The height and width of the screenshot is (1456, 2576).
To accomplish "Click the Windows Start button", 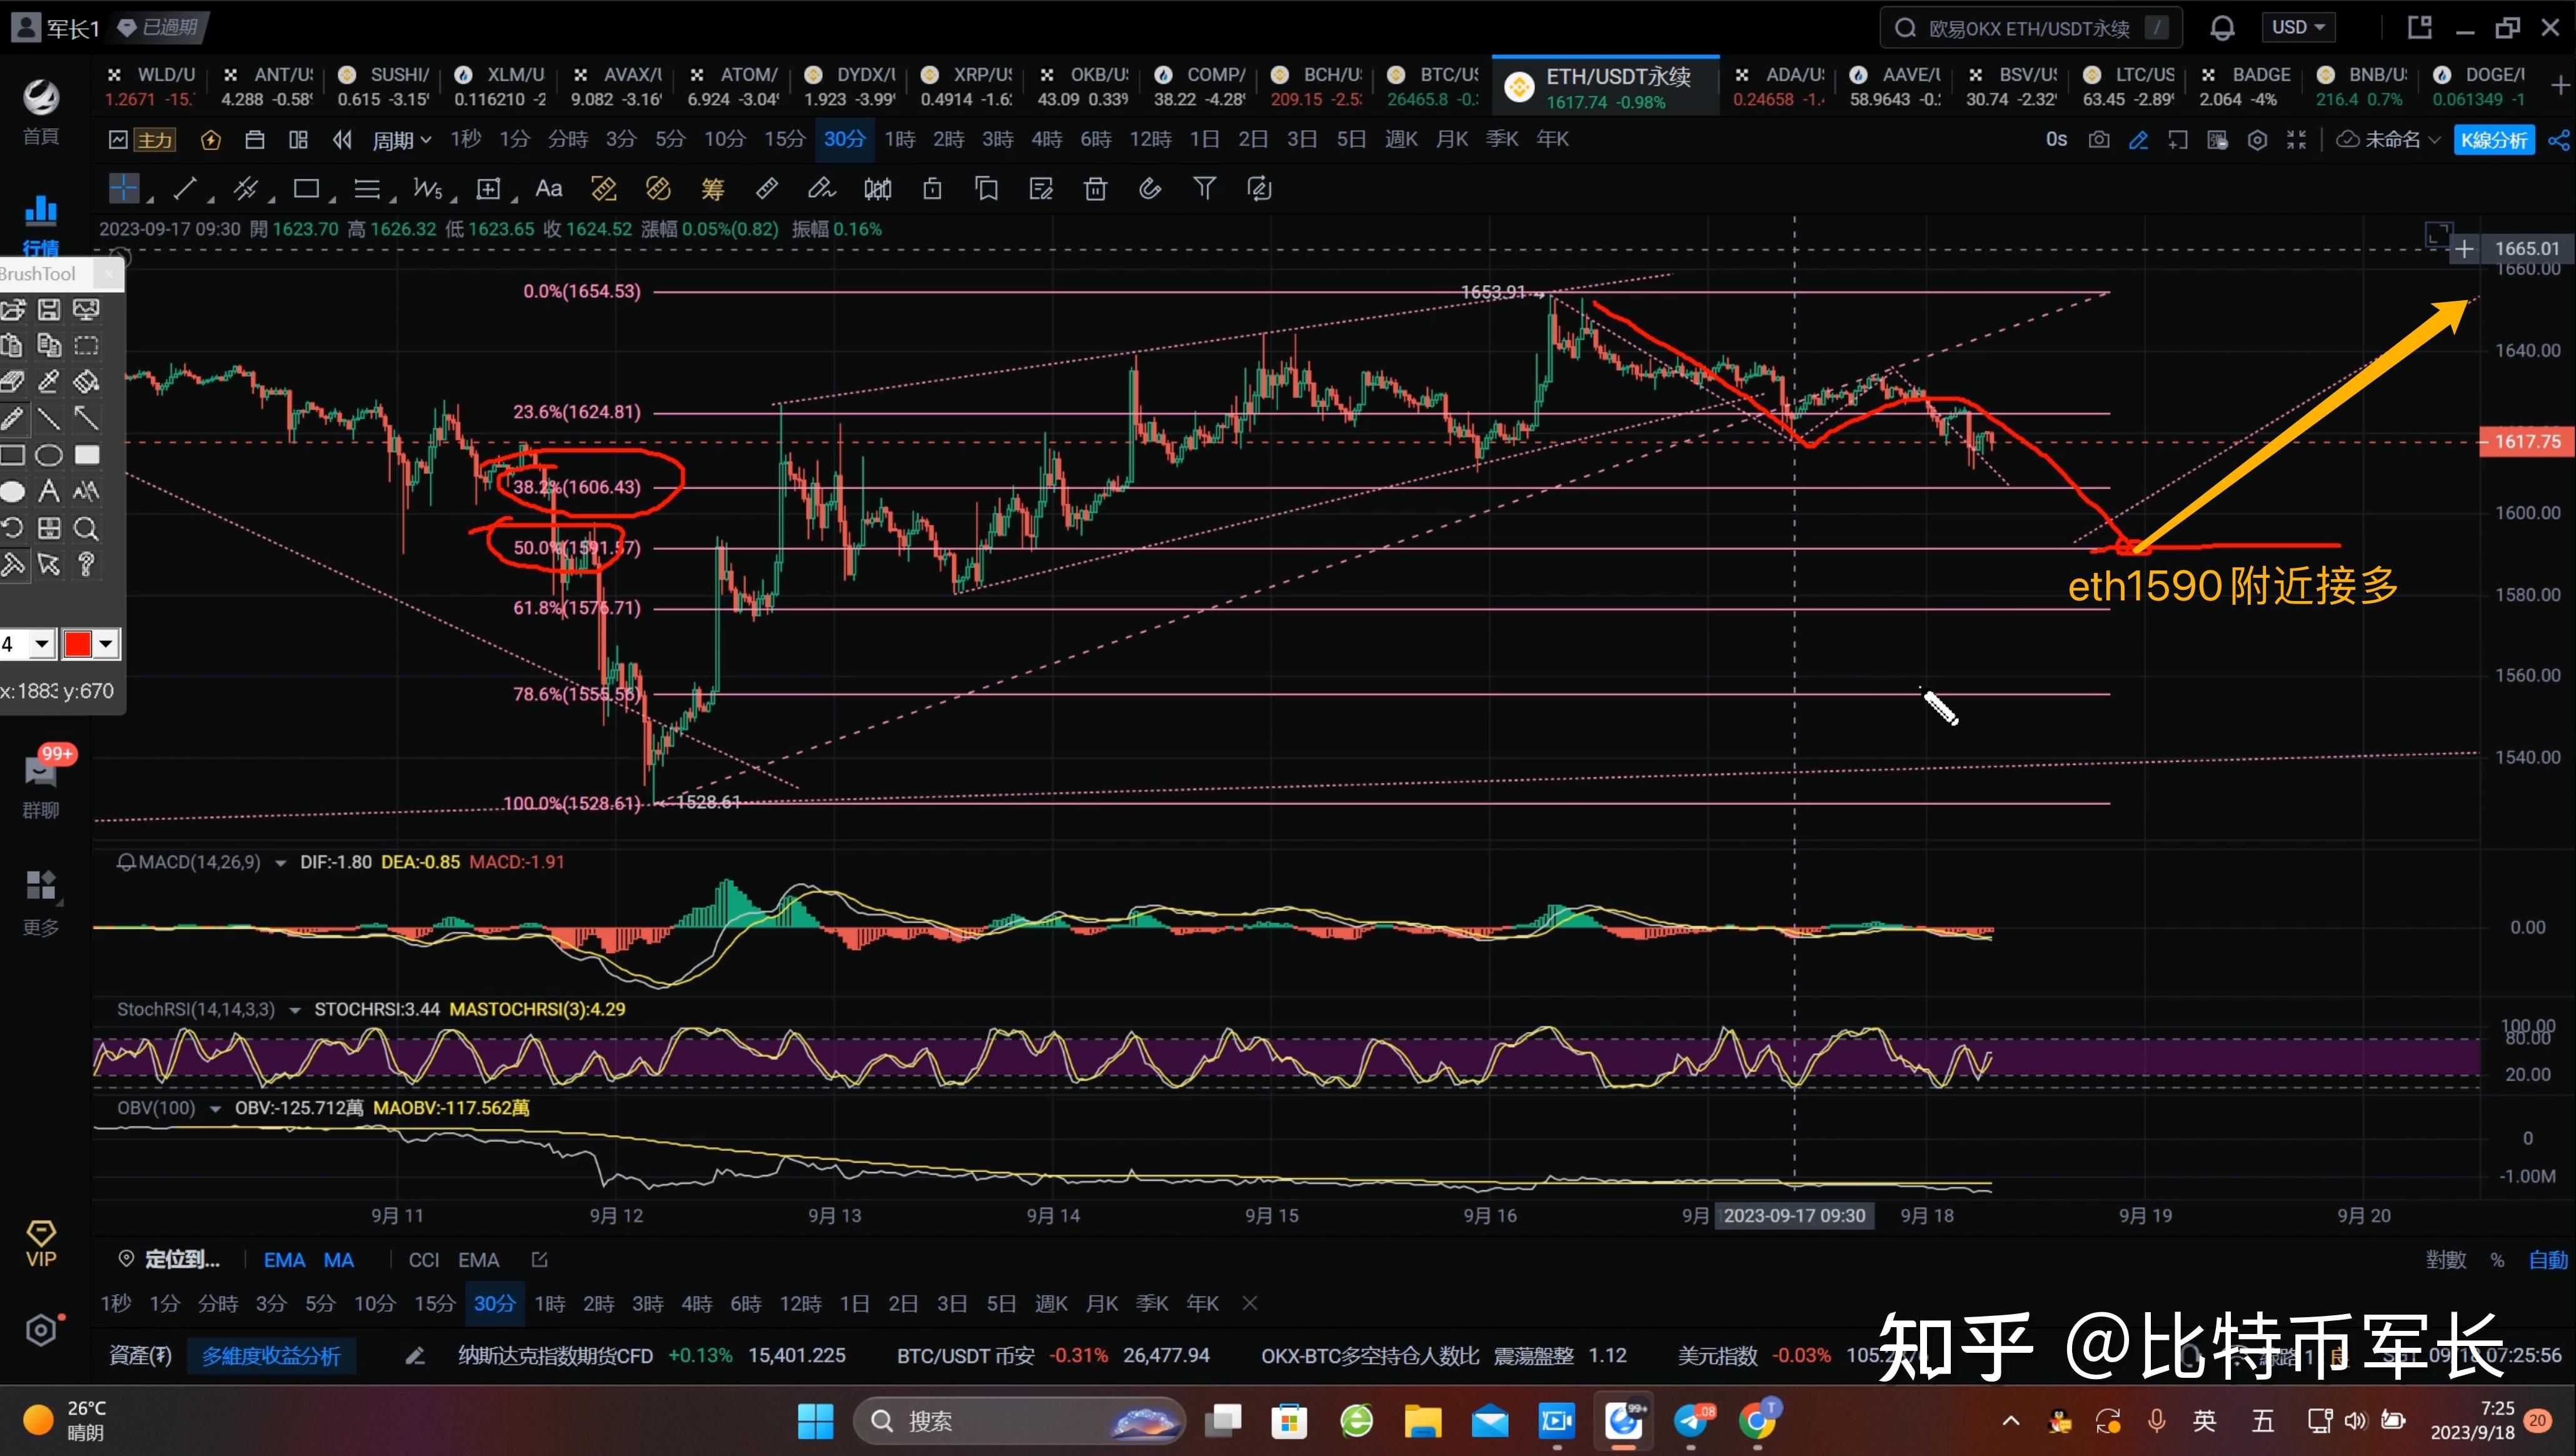I will (x=815, y=1421).
